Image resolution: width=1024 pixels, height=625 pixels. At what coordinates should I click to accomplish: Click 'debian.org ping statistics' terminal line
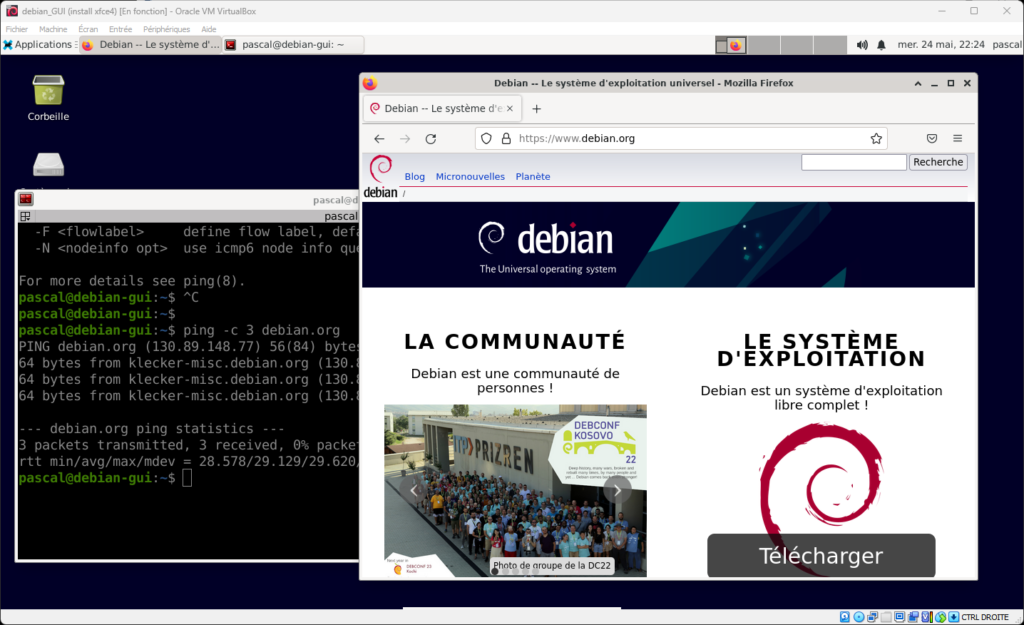[x=152, y=428]
